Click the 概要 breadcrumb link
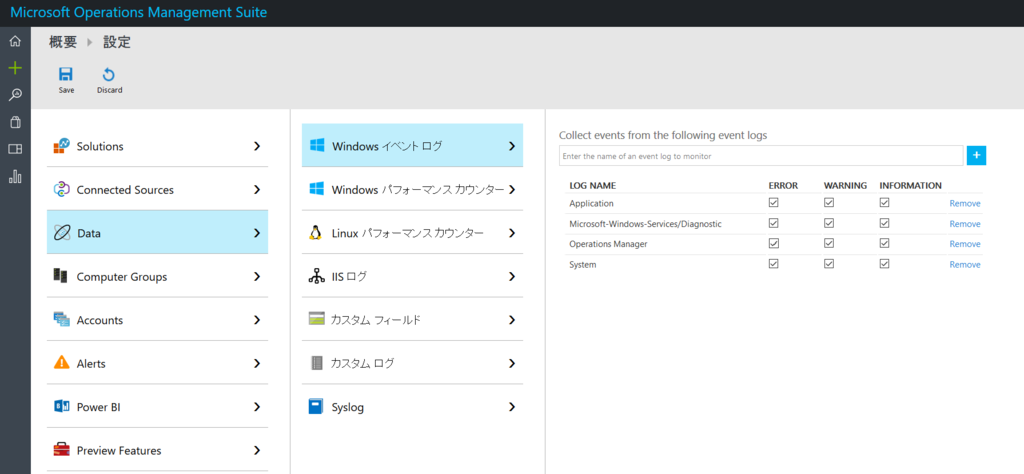 [63, 42]
